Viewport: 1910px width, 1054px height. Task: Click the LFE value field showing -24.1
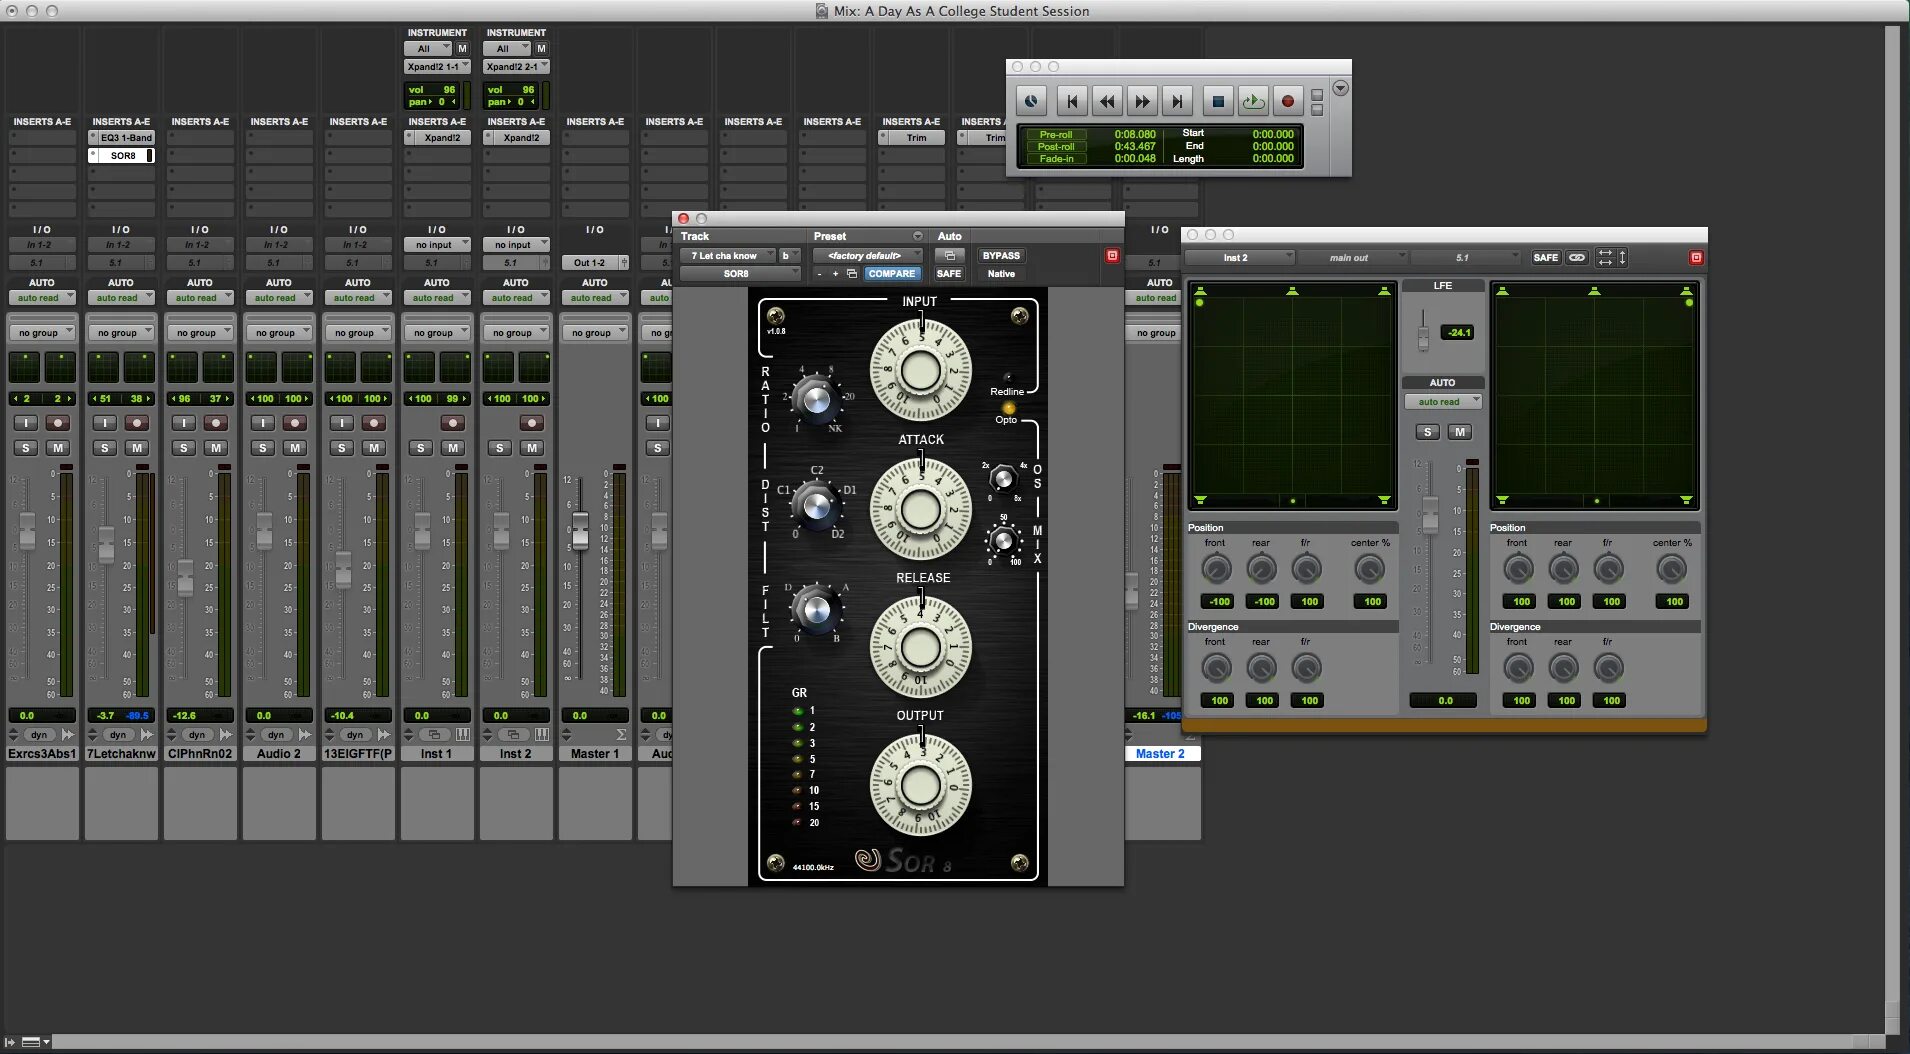click(x=1458, y=333)
